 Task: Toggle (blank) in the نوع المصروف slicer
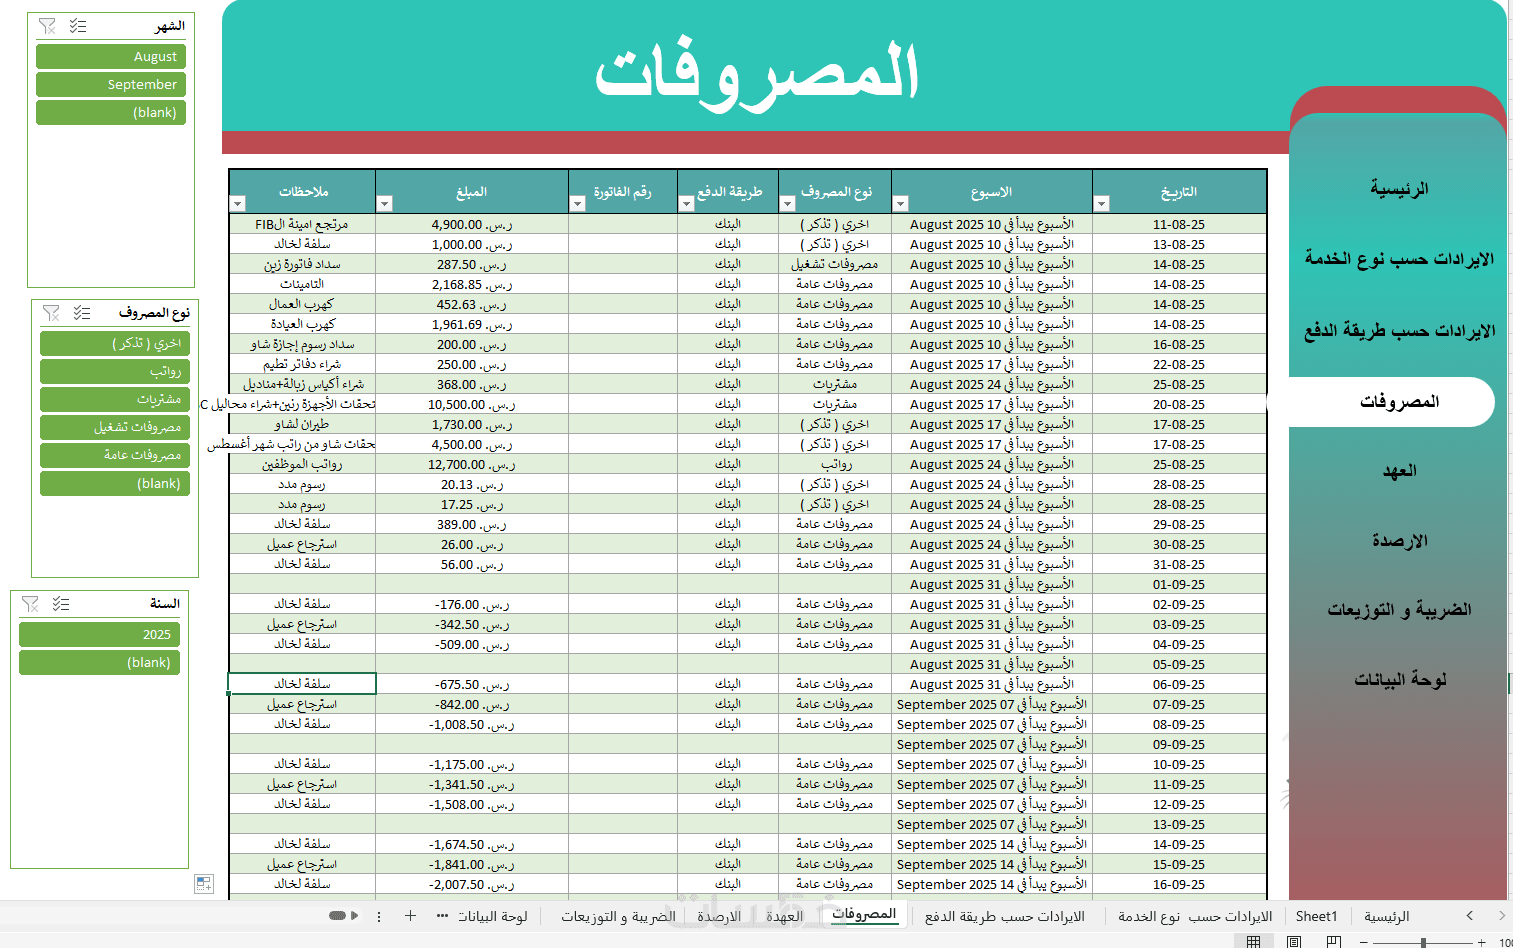[115, 483]
